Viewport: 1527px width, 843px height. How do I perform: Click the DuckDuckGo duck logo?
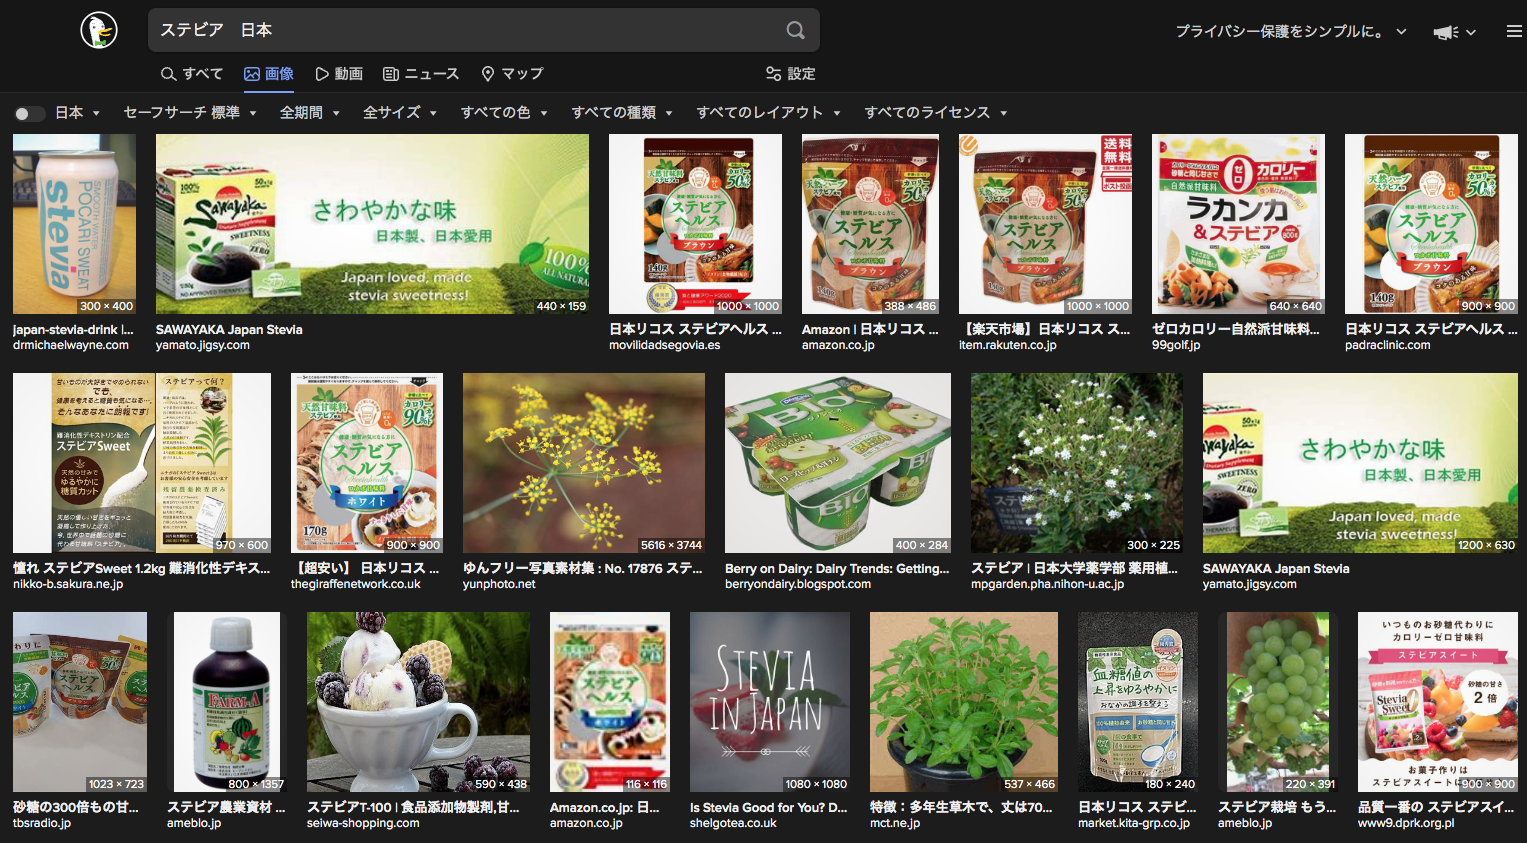pyautogui.click(x=99, y=30)
